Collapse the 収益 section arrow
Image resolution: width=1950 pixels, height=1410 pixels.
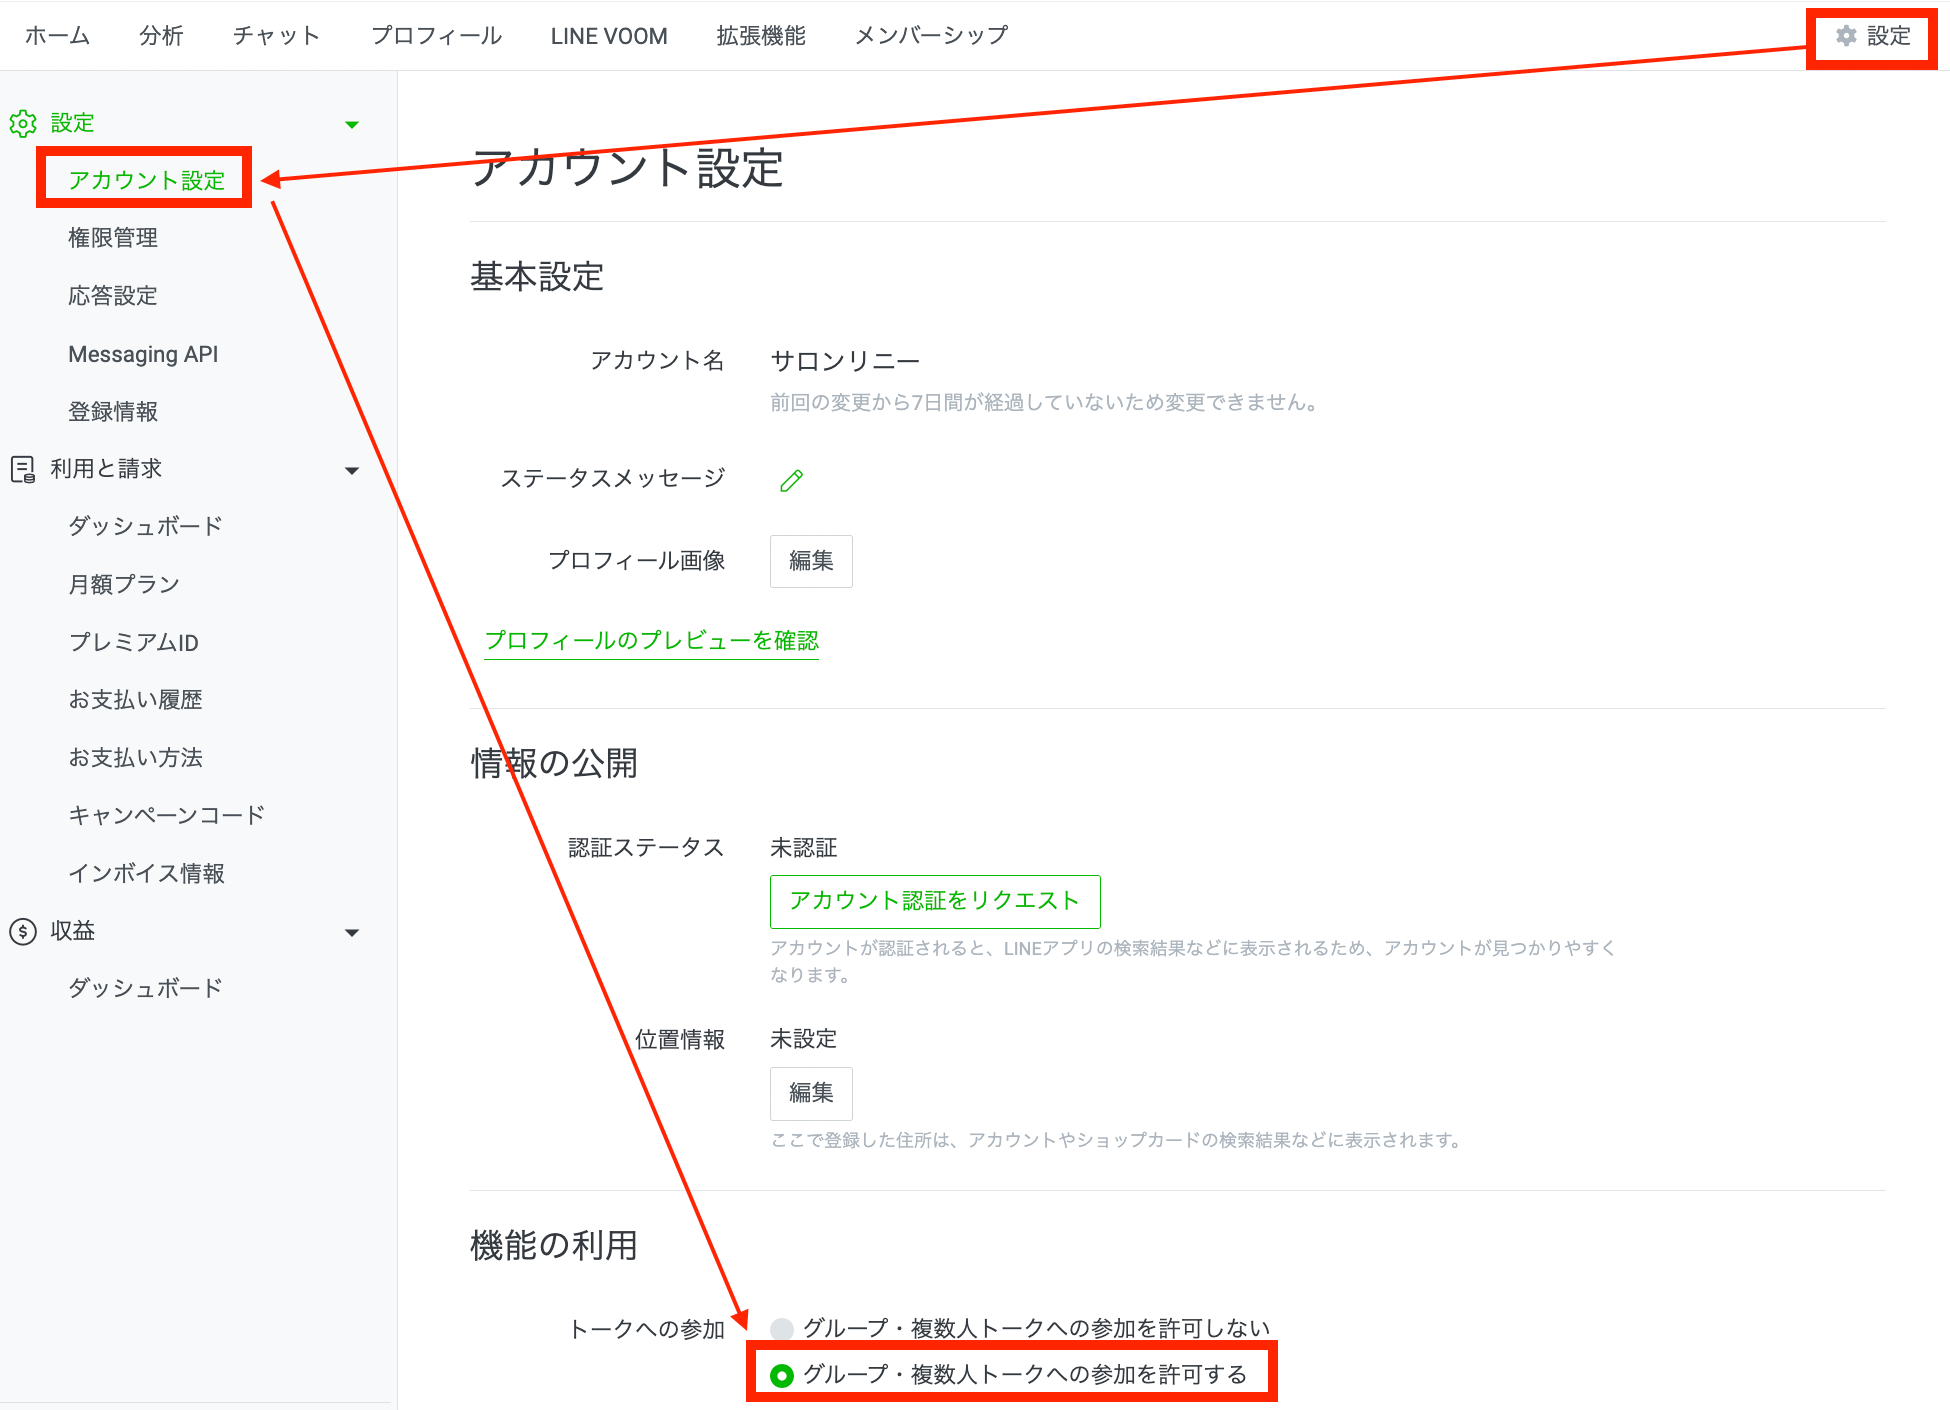tap(352, 933)
